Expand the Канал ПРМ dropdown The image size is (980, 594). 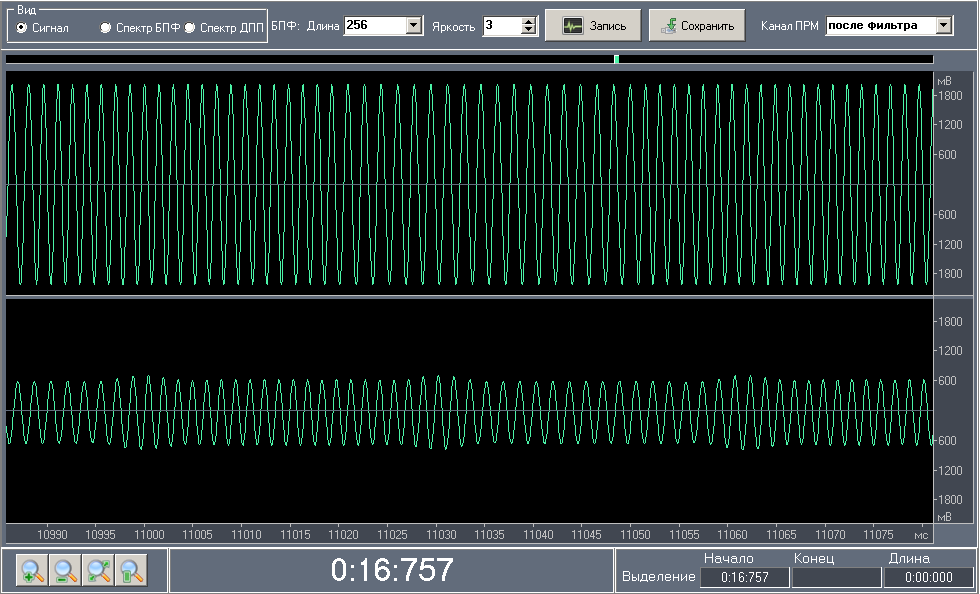[944, 26]
